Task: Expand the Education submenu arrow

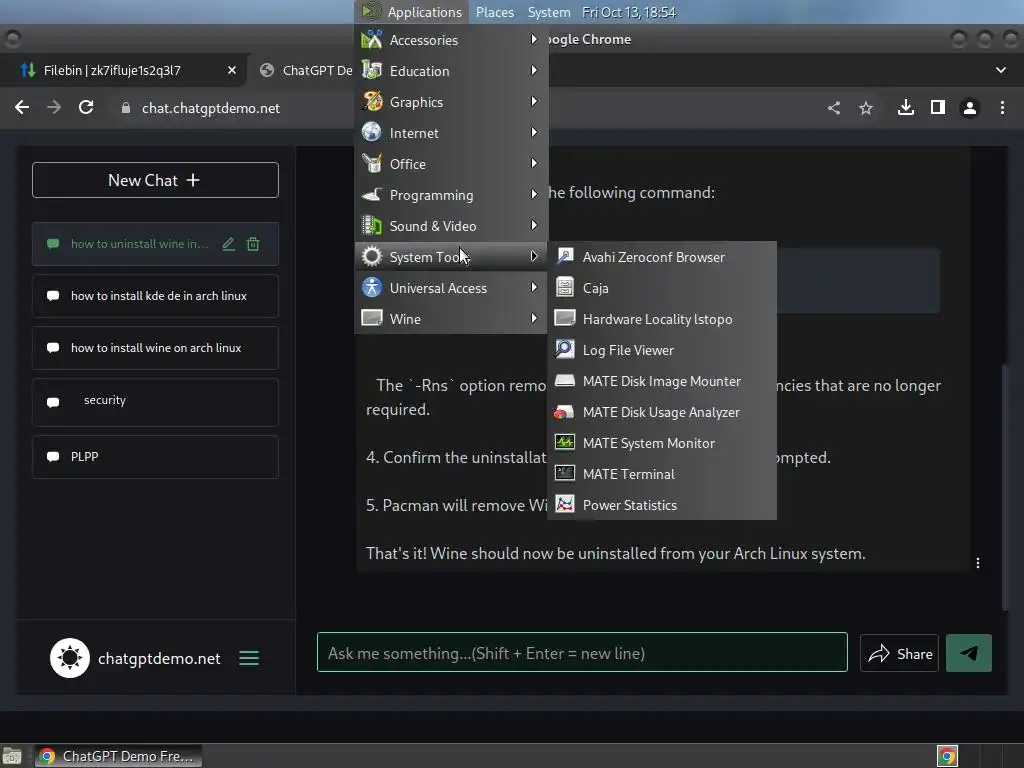Action: (x=534, y=70)
